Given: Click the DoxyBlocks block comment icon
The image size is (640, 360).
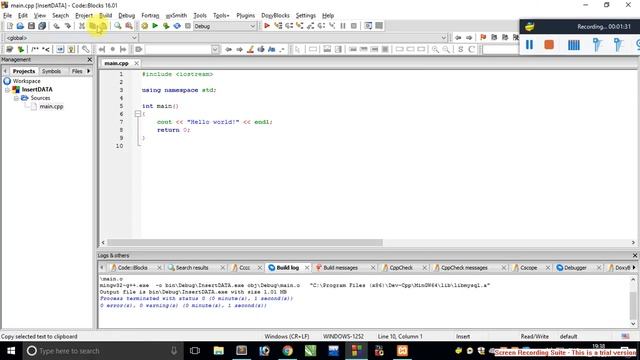Looking at the screenshot, I should click(35, 49).
